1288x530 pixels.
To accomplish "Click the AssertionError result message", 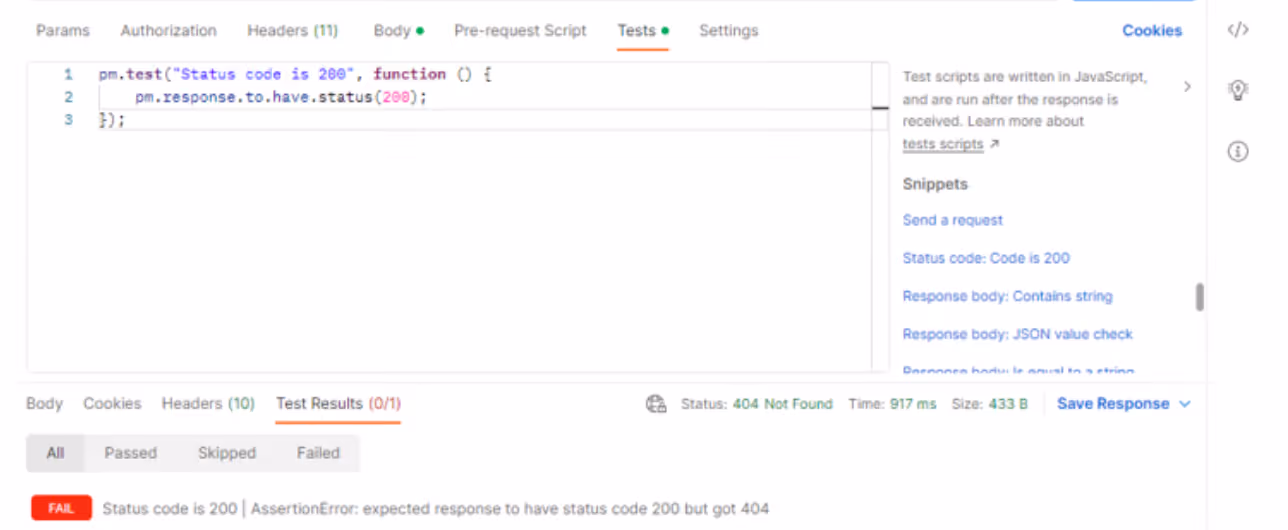I will tap(510, 509).
